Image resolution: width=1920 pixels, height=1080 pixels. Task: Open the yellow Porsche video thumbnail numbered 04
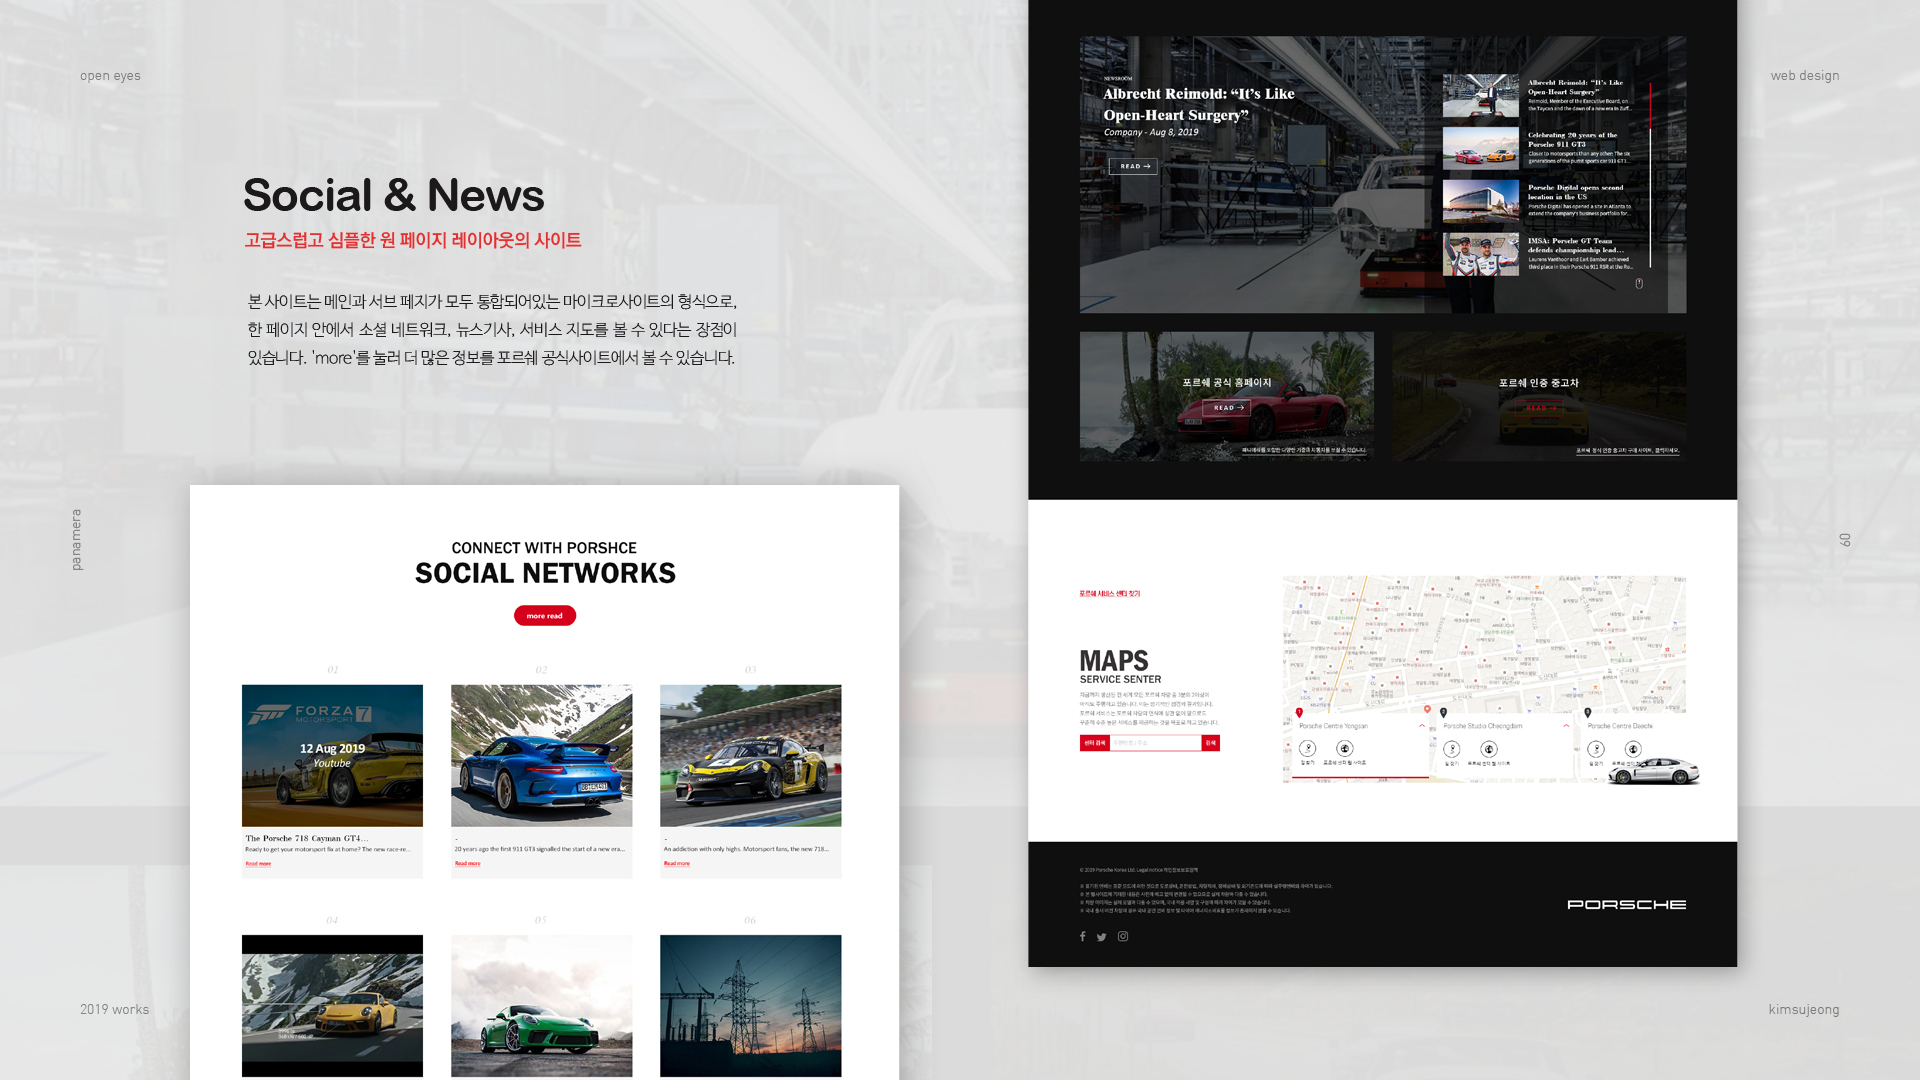332,1006
